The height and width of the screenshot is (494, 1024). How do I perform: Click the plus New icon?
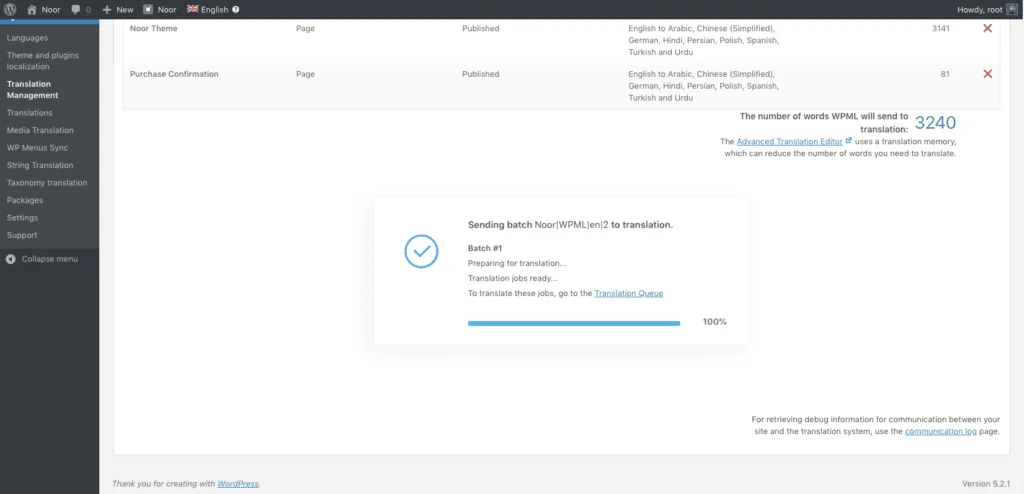[107, 9]
